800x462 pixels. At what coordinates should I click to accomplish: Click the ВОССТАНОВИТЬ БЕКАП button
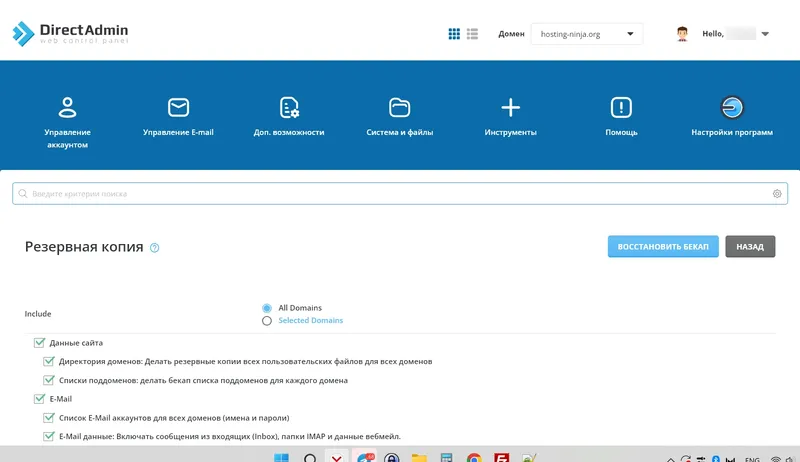click(x=663, y=246)
